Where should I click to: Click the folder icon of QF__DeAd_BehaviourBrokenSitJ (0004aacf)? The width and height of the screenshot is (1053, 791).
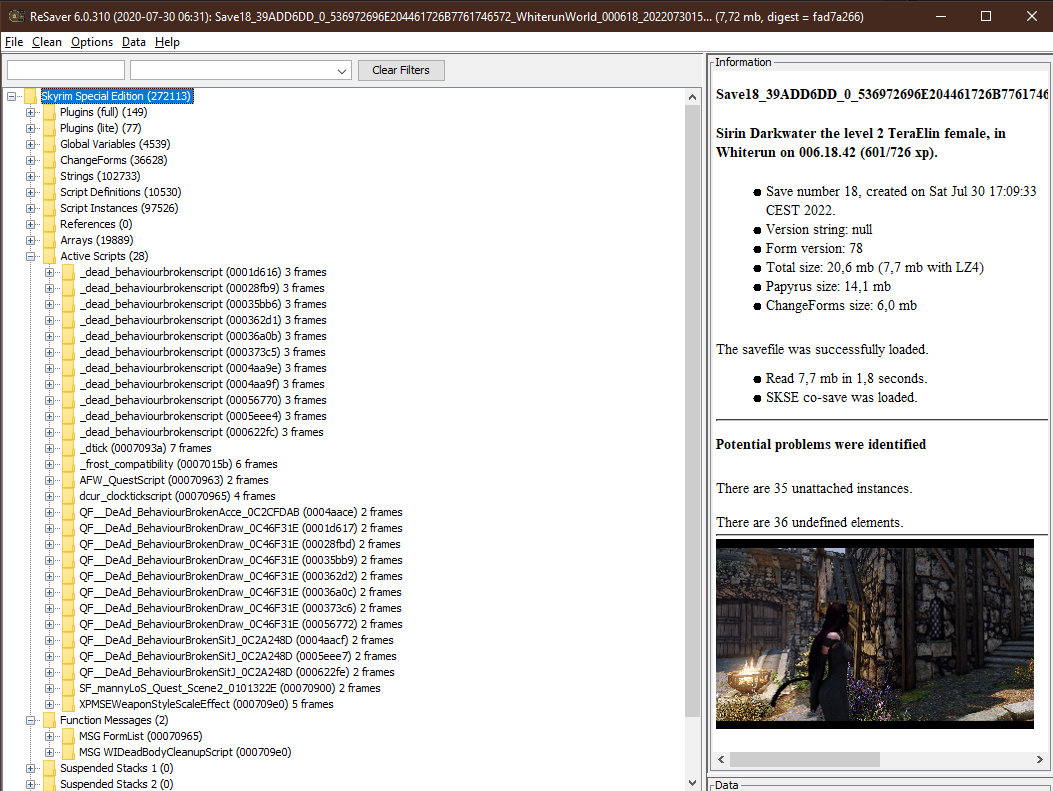(x=68, y=640)
